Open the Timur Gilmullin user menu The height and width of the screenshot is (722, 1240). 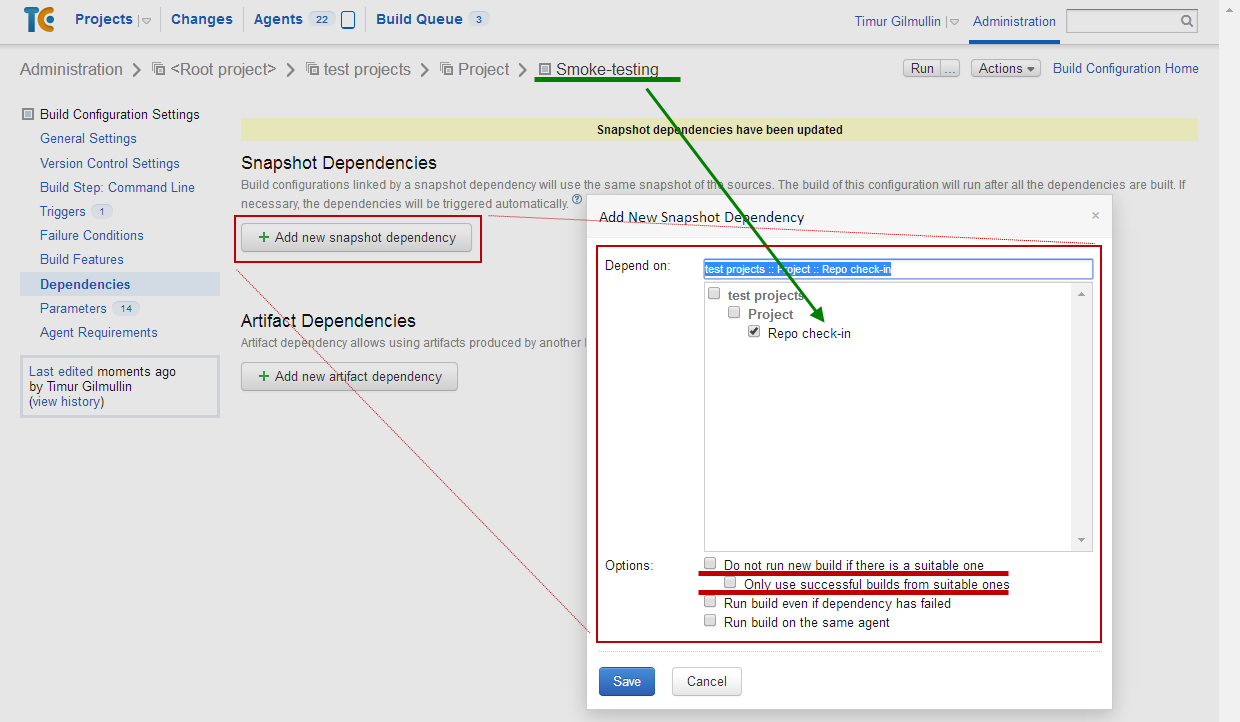pos(953,21)
